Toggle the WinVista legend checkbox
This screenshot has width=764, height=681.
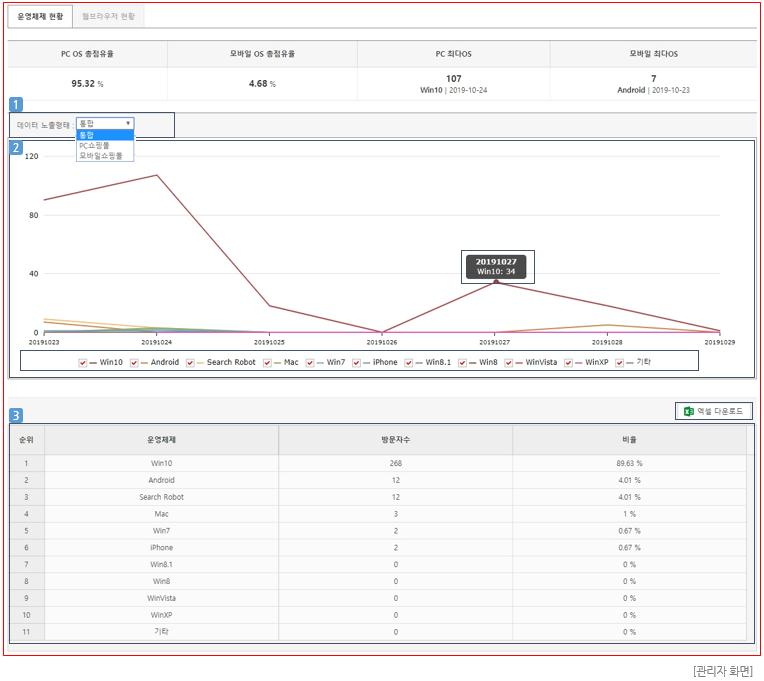pyautogui.click(x=509, y=363)
